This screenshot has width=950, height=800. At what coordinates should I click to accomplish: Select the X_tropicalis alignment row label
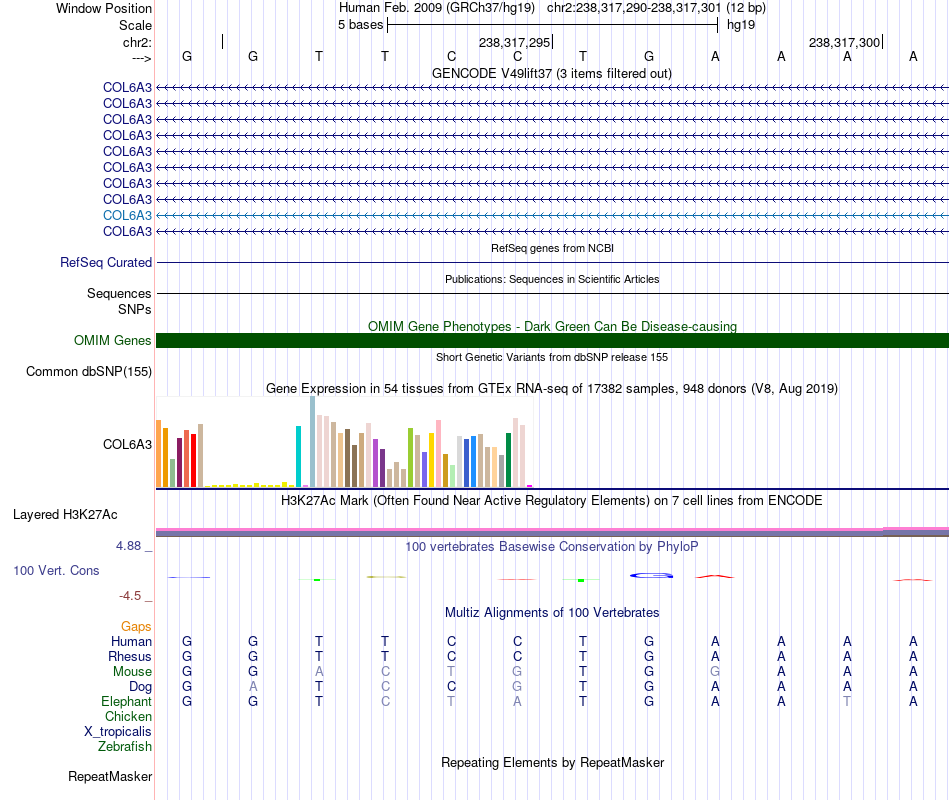(x=118, y=732)
